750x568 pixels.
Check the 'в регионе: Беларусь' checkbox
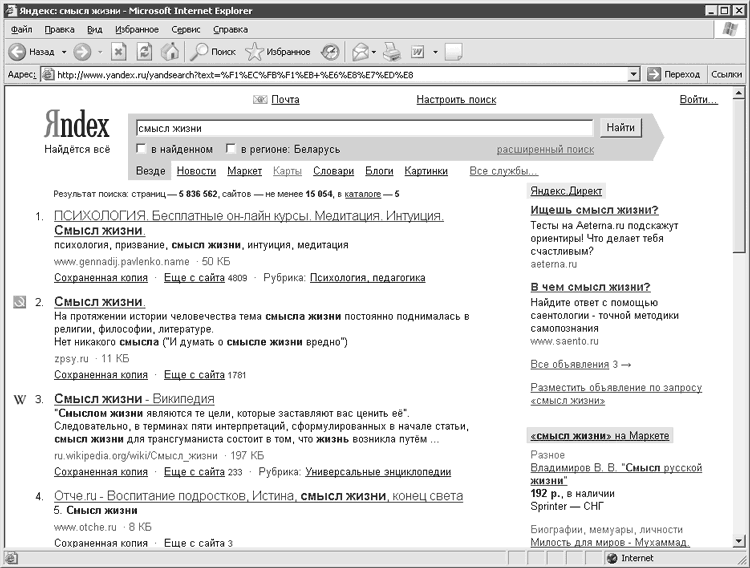pos(231,149)
